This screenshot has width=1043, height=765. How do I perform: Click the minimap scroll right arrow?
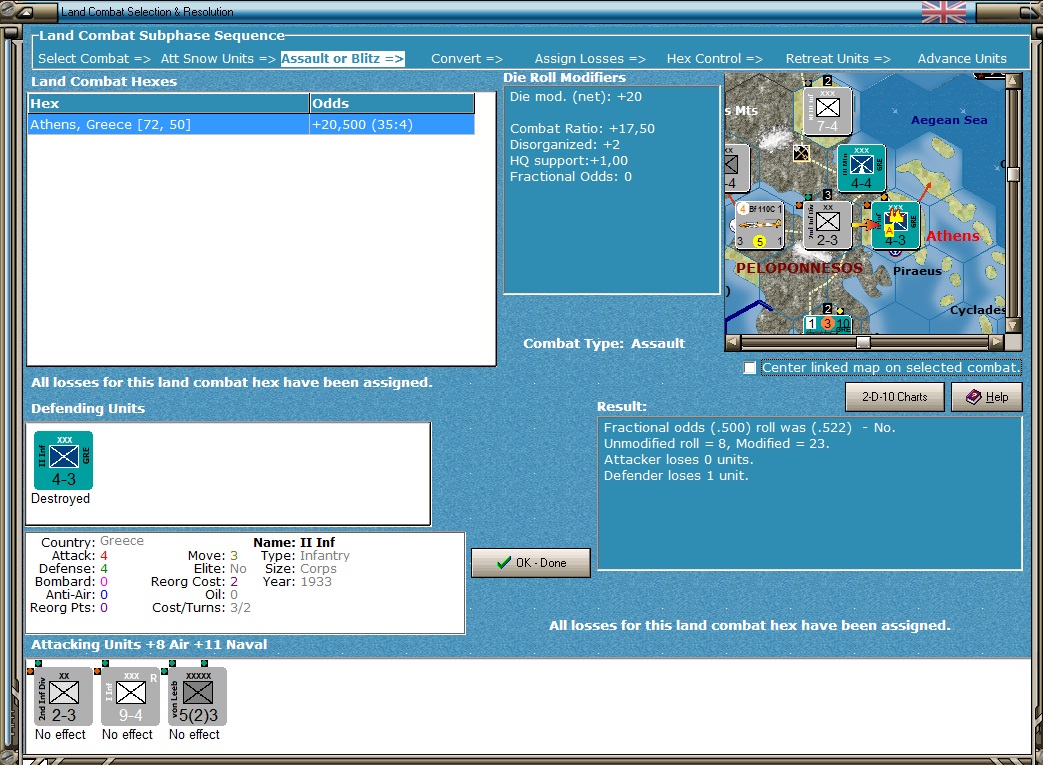[x=996, y=343]
